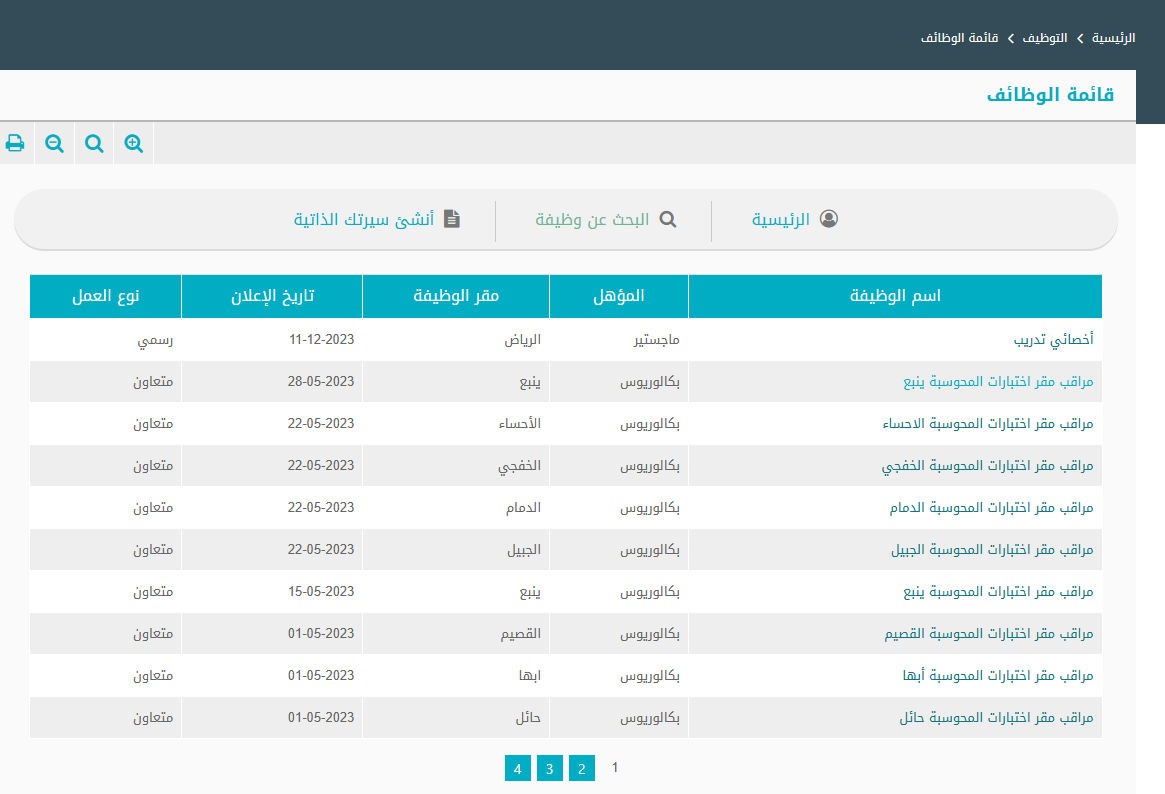Click the search icon beside البحث عن وظيفة
The height and width of the screenshot is (794, 1165).
coord(667,219)
